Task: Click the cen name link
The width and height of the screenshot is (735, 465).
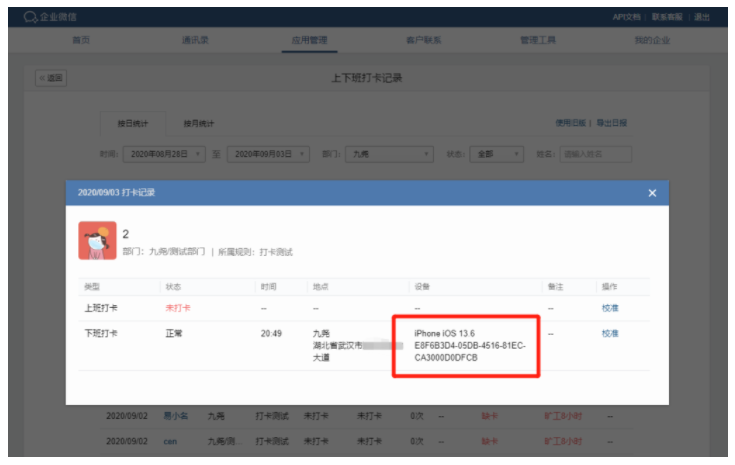Action: tap(170, 442)
